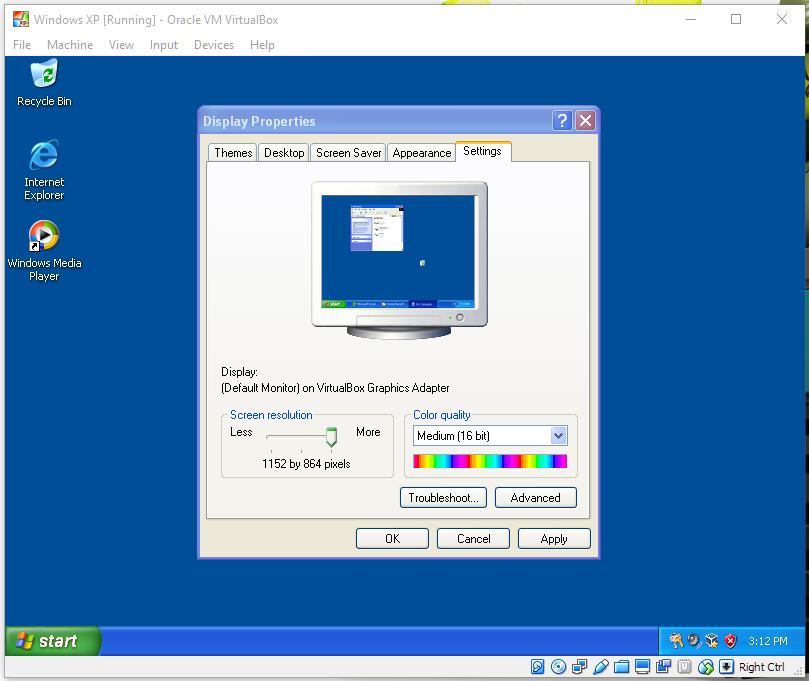Click the Windows activation keys tray icon
This screenshot has height=681, width=809.
(x=676, y=641)
